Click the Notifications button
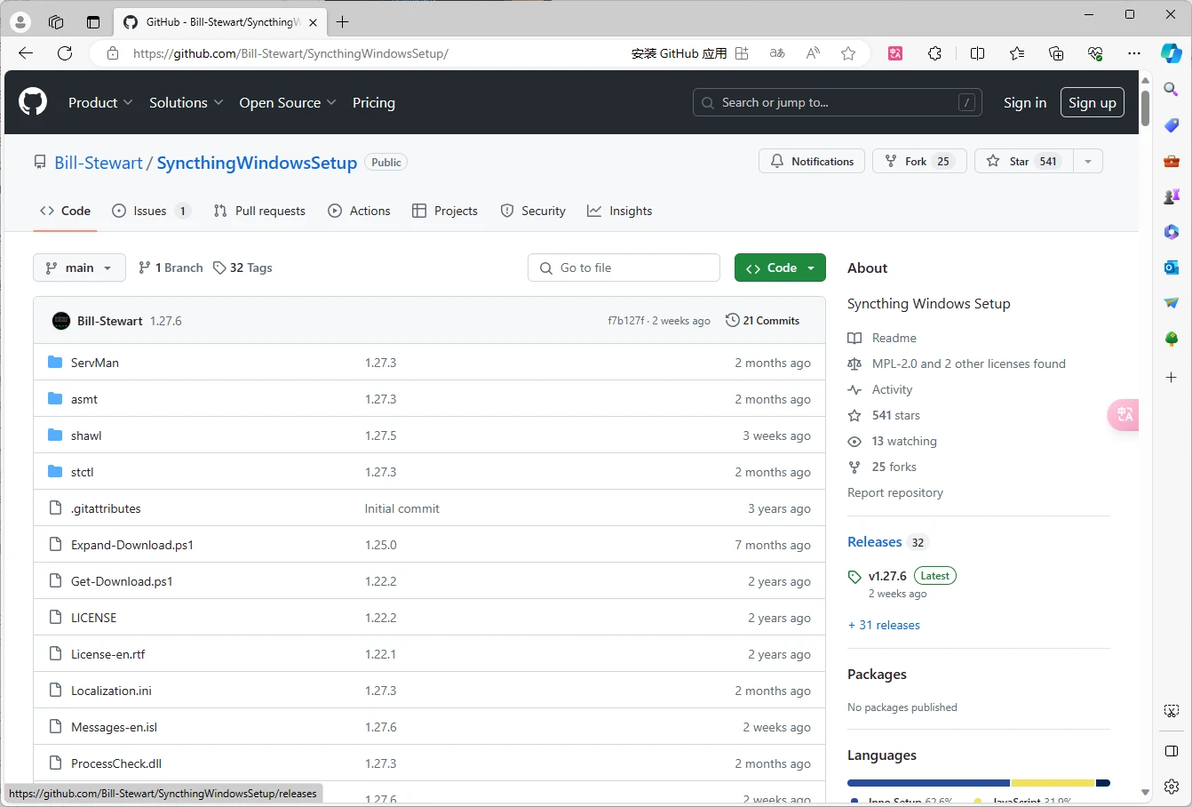Screen dimensions: 1192x807 click(x=812, y=161)
